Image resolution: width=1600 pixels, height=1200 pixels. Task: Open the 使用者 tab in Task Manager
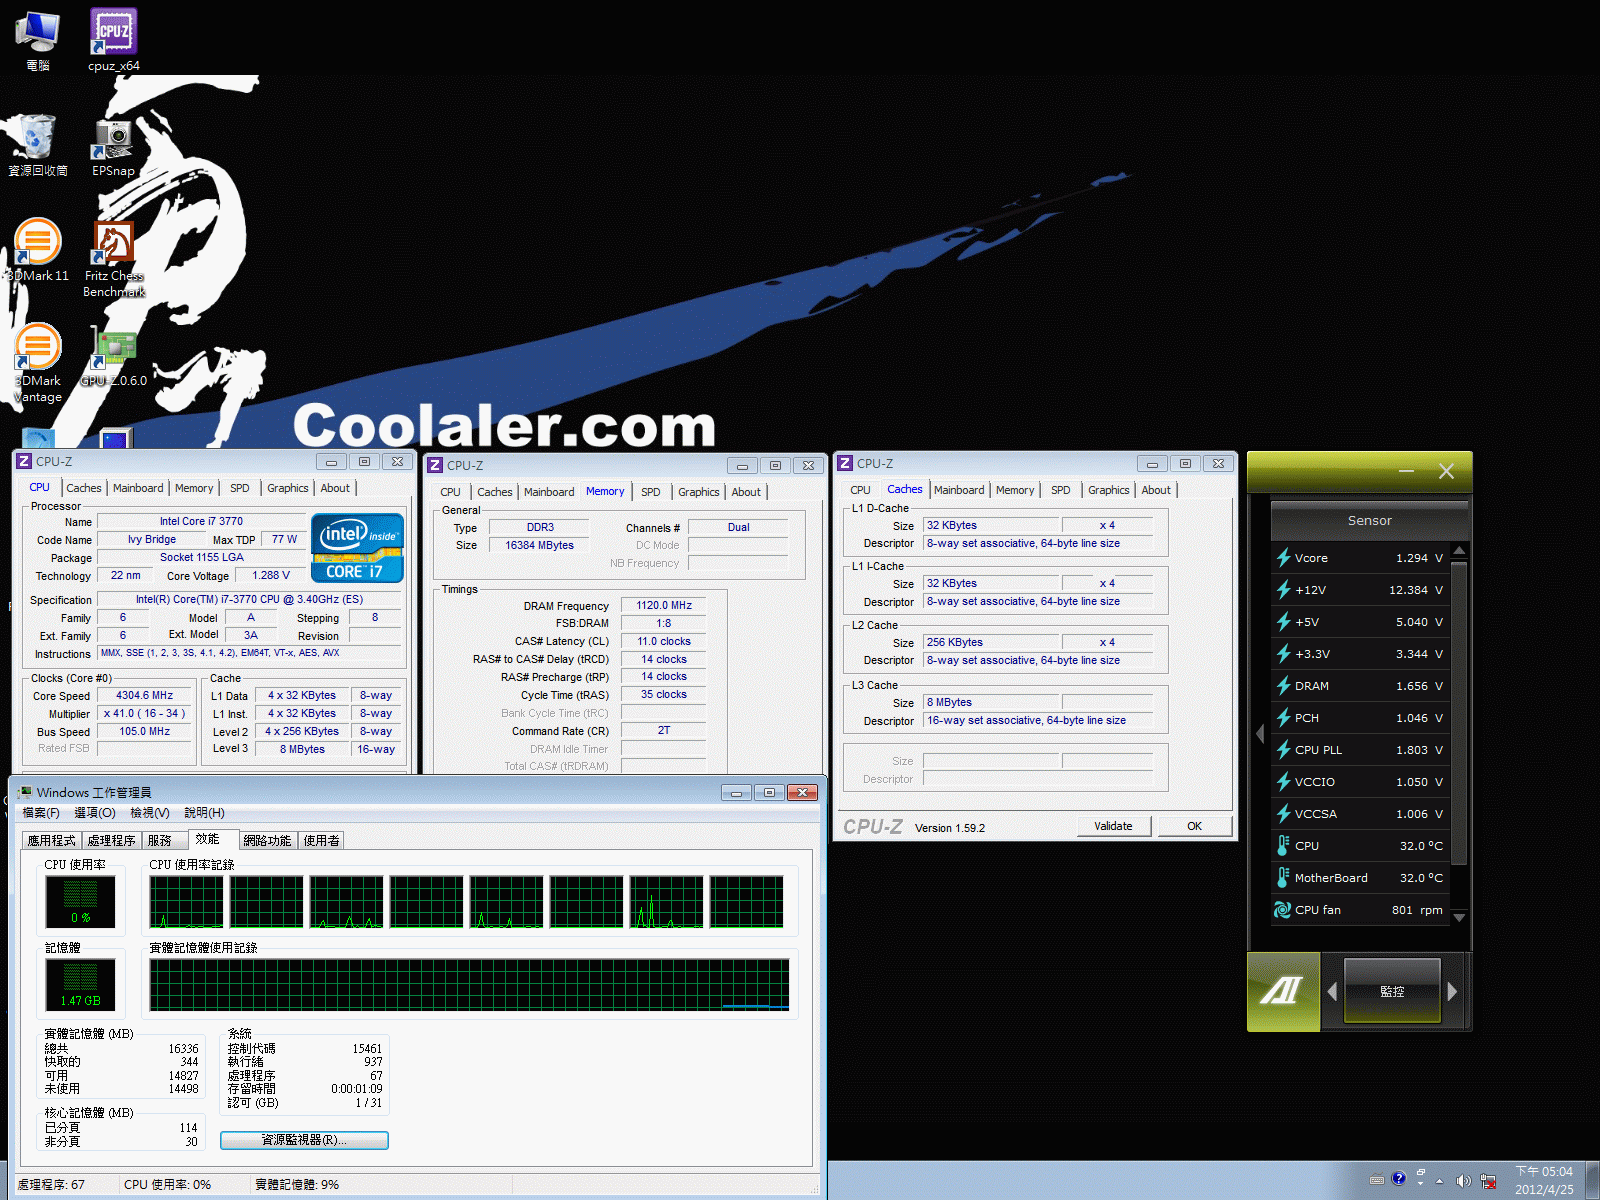point(321,841)
